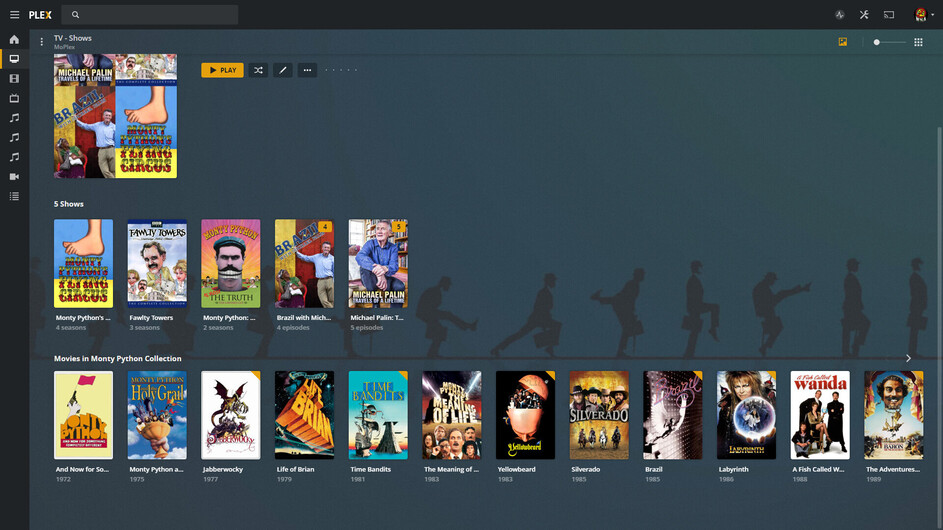This screenshot has height=530, width=943.
Task: Click the collection poster collage
Action: (115, 116)
